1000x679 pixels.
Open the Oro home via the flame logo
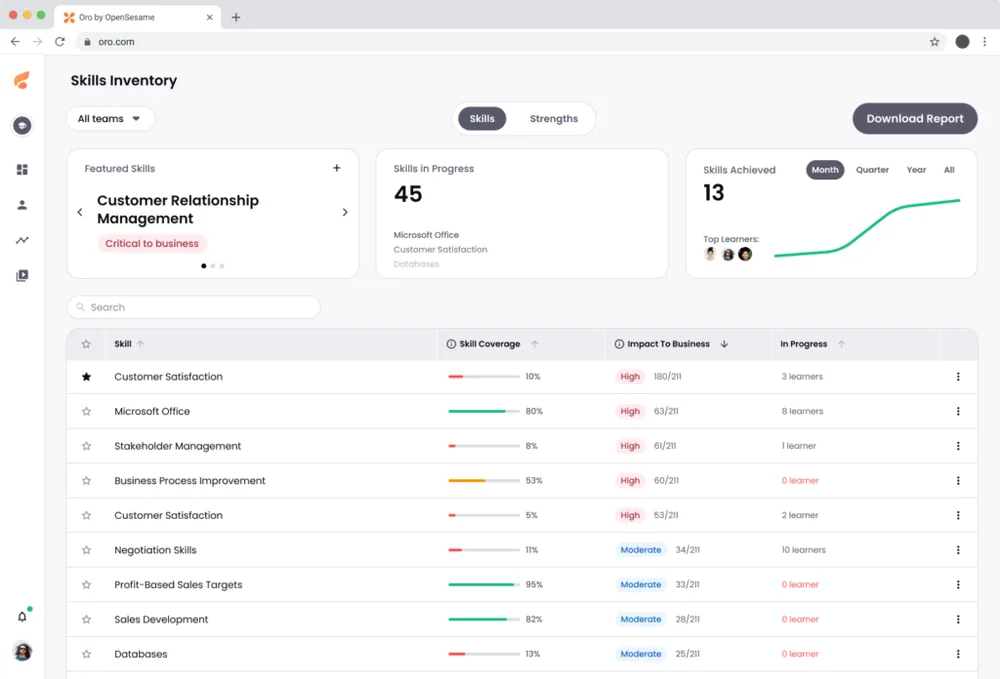point(22,81)
